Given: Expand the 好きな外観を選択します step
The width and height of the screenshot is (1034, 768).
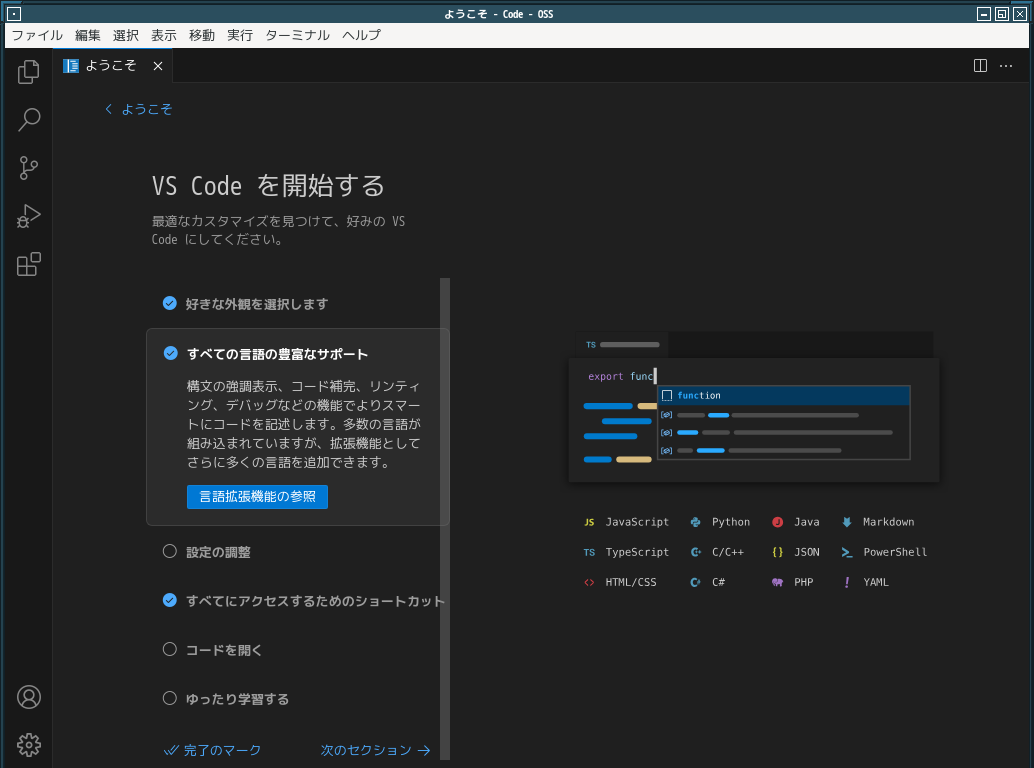Looking at the screenshot, I should pos(257,304).
